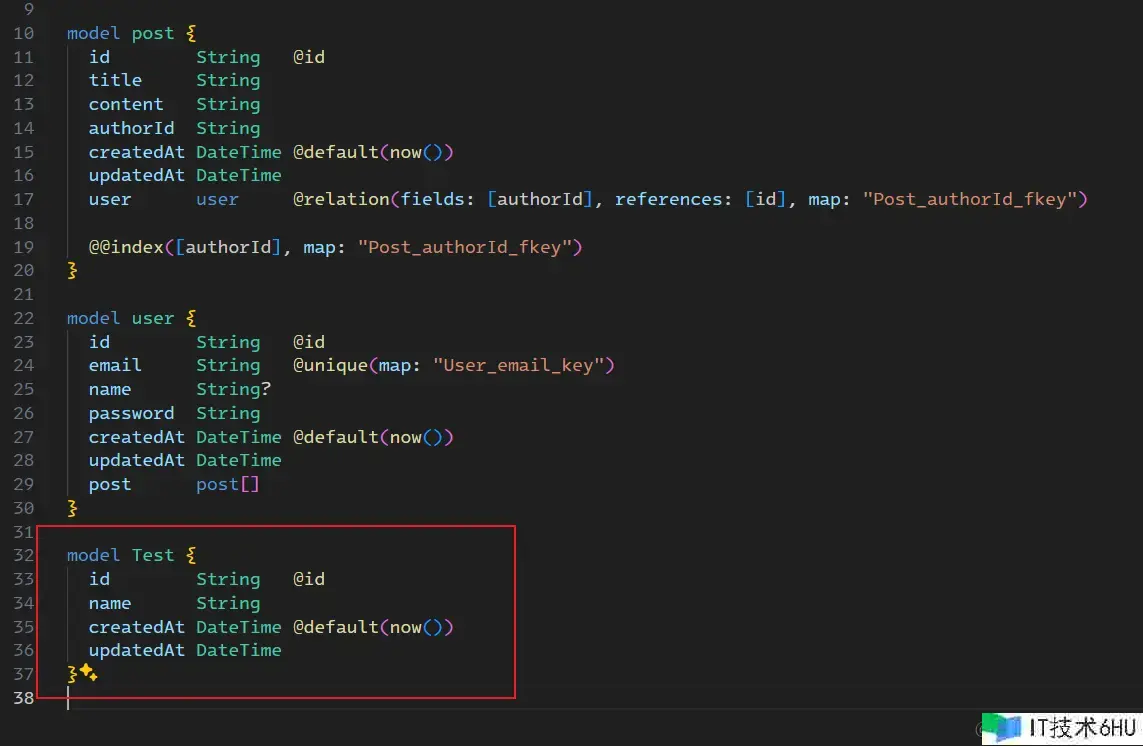The width and height of the screenshot is (1143, 746).
Task: Click the "User_email_key" string
Action: click(x=518, y=365)
